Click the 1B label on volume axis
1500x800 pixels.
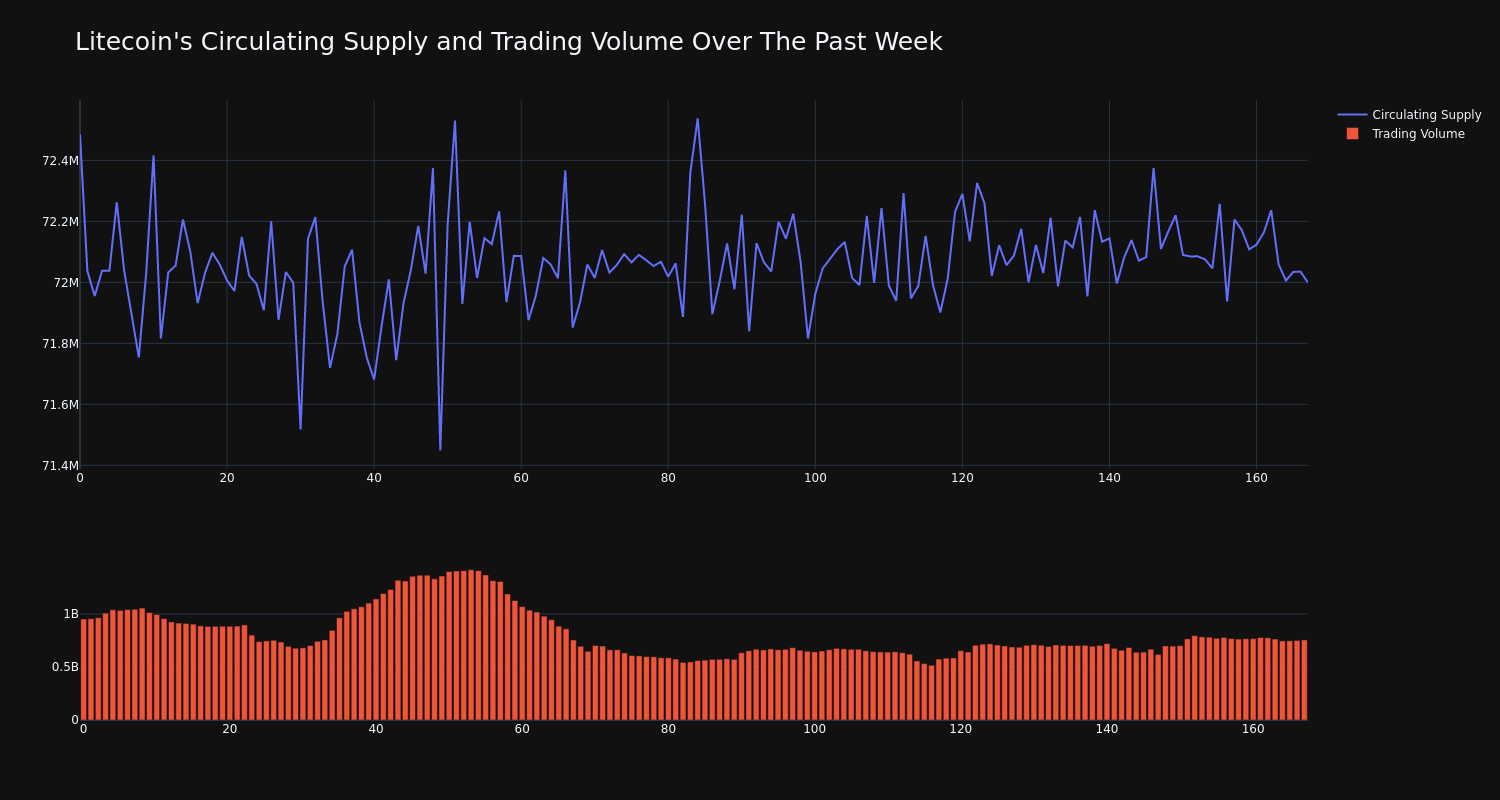71,614
